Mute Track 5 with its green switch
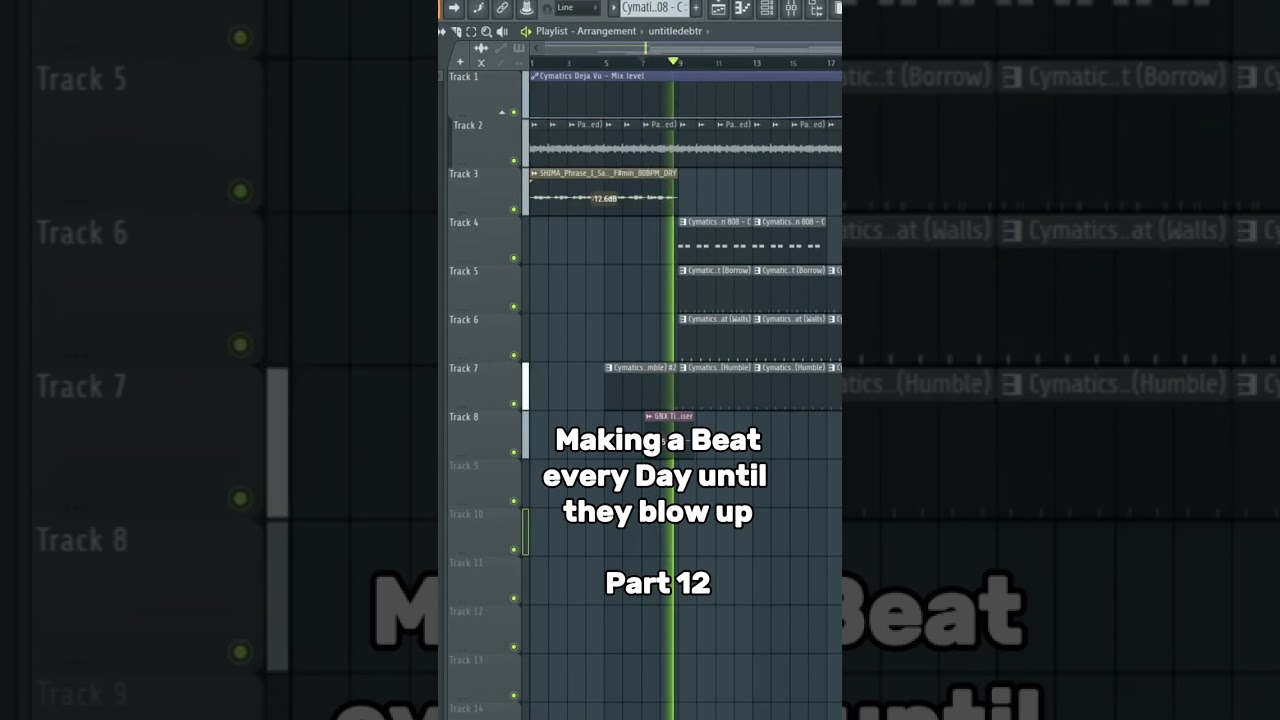The width and height of the screenshot is (1280, 720). pyautogui.click(x=514, y=306)
